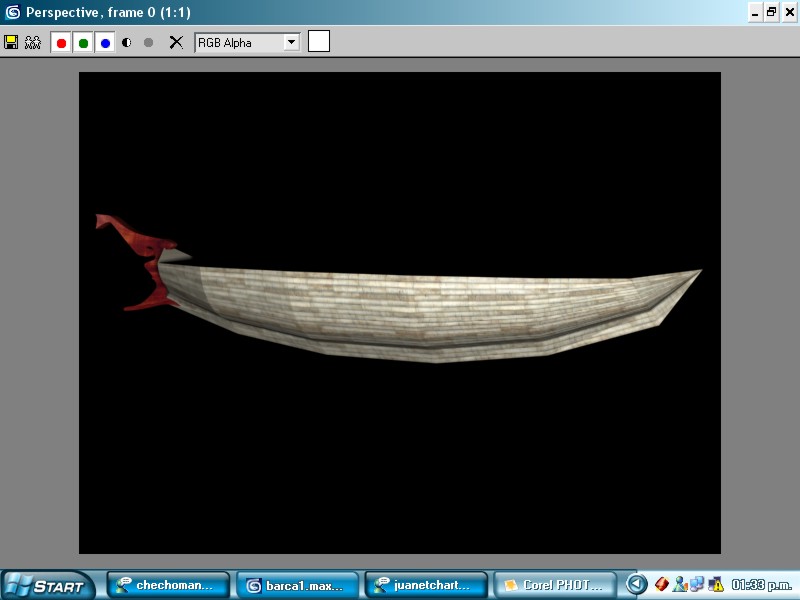Open the Start menu
800x600 pixels.
[x=48, y=586]
